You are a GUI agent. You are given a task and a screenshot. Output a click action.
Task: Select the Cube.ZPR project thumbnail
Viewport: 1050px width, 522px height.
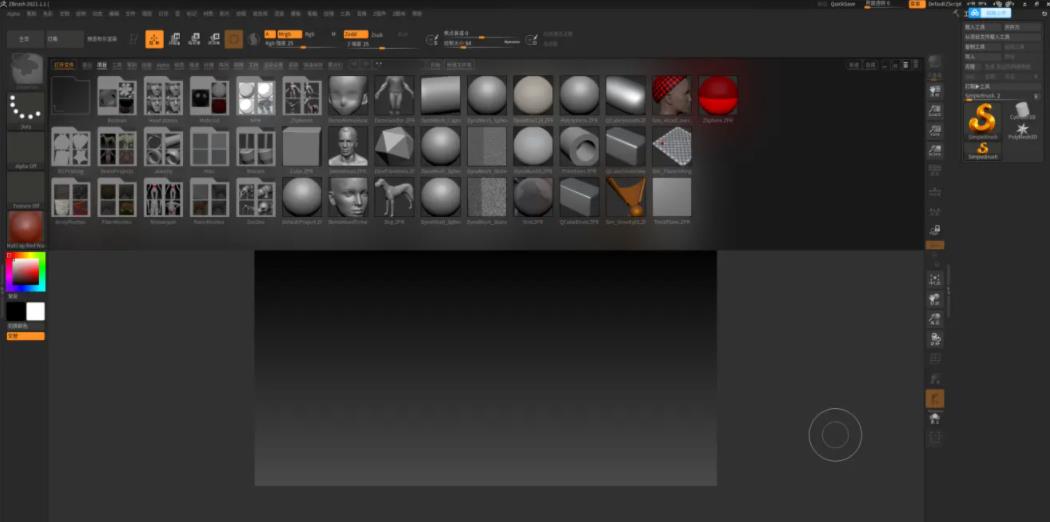click(x=302, y=149)
